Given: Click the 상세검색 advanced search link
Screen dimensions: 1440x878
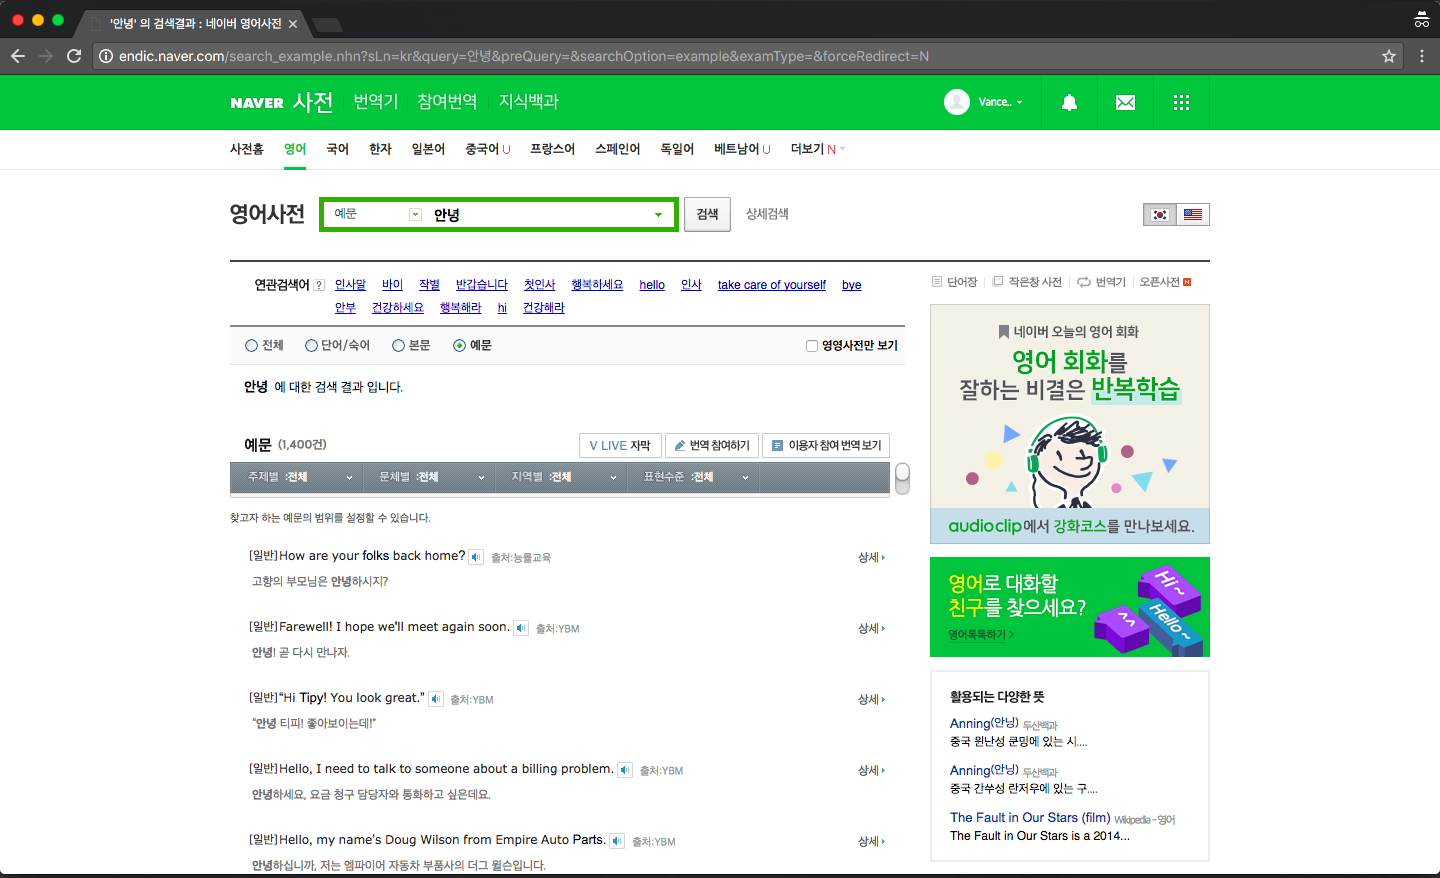Looking at the screenshot, I should point(767,214).
